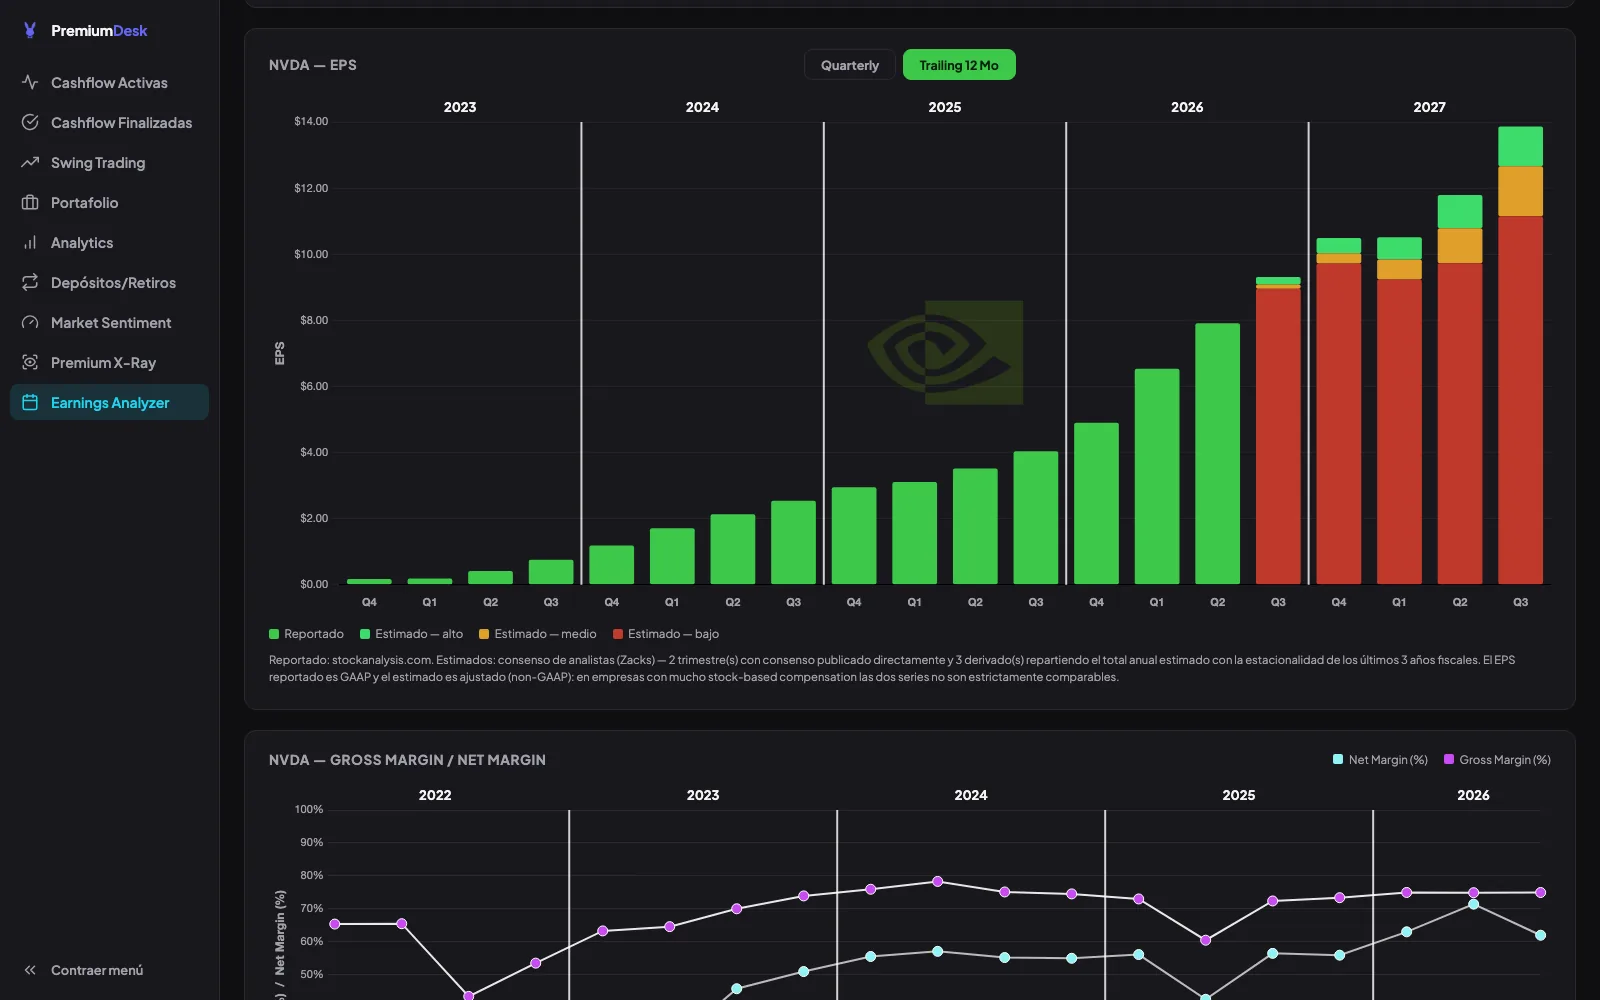This screenshot has height=1000, width=1600.
Task: Toggle Estimado — alto legend entry
Action: (x=411, y=634)
